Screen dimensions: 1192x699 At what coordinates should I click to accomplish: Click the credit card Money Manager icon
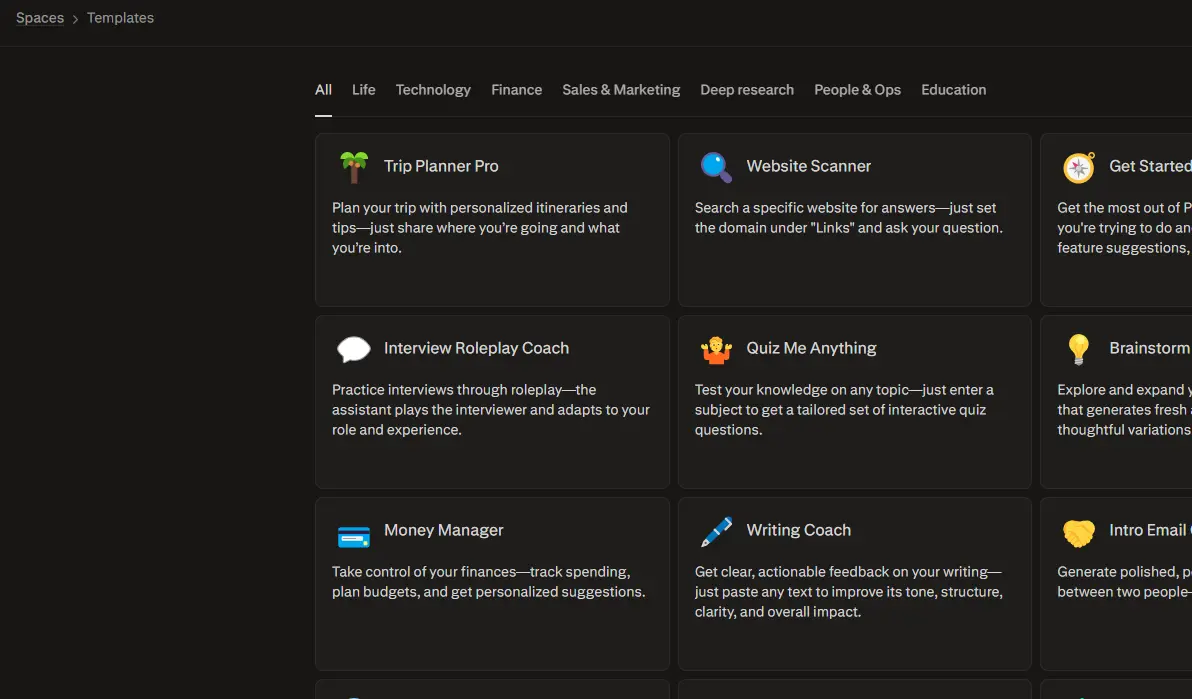[353, 536]
